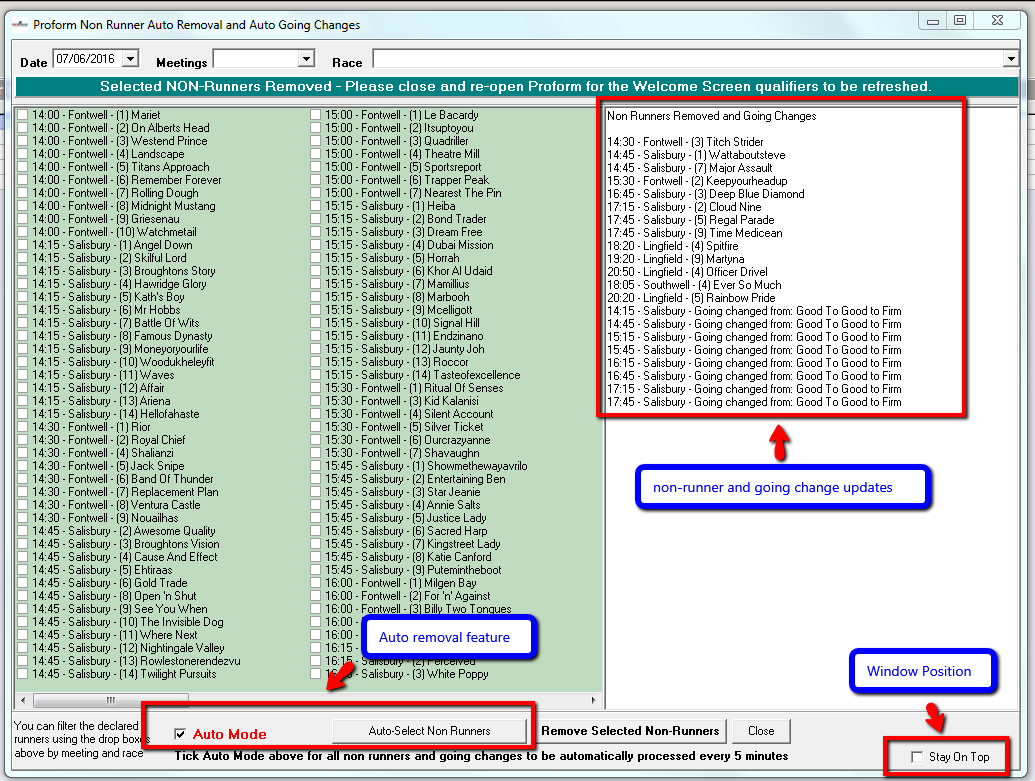The height and width of the screenshot is (781, 1035).
Task: Click 15:00 Fontwell (7) Nearest The Pin entry
Action: coord(413,193)
